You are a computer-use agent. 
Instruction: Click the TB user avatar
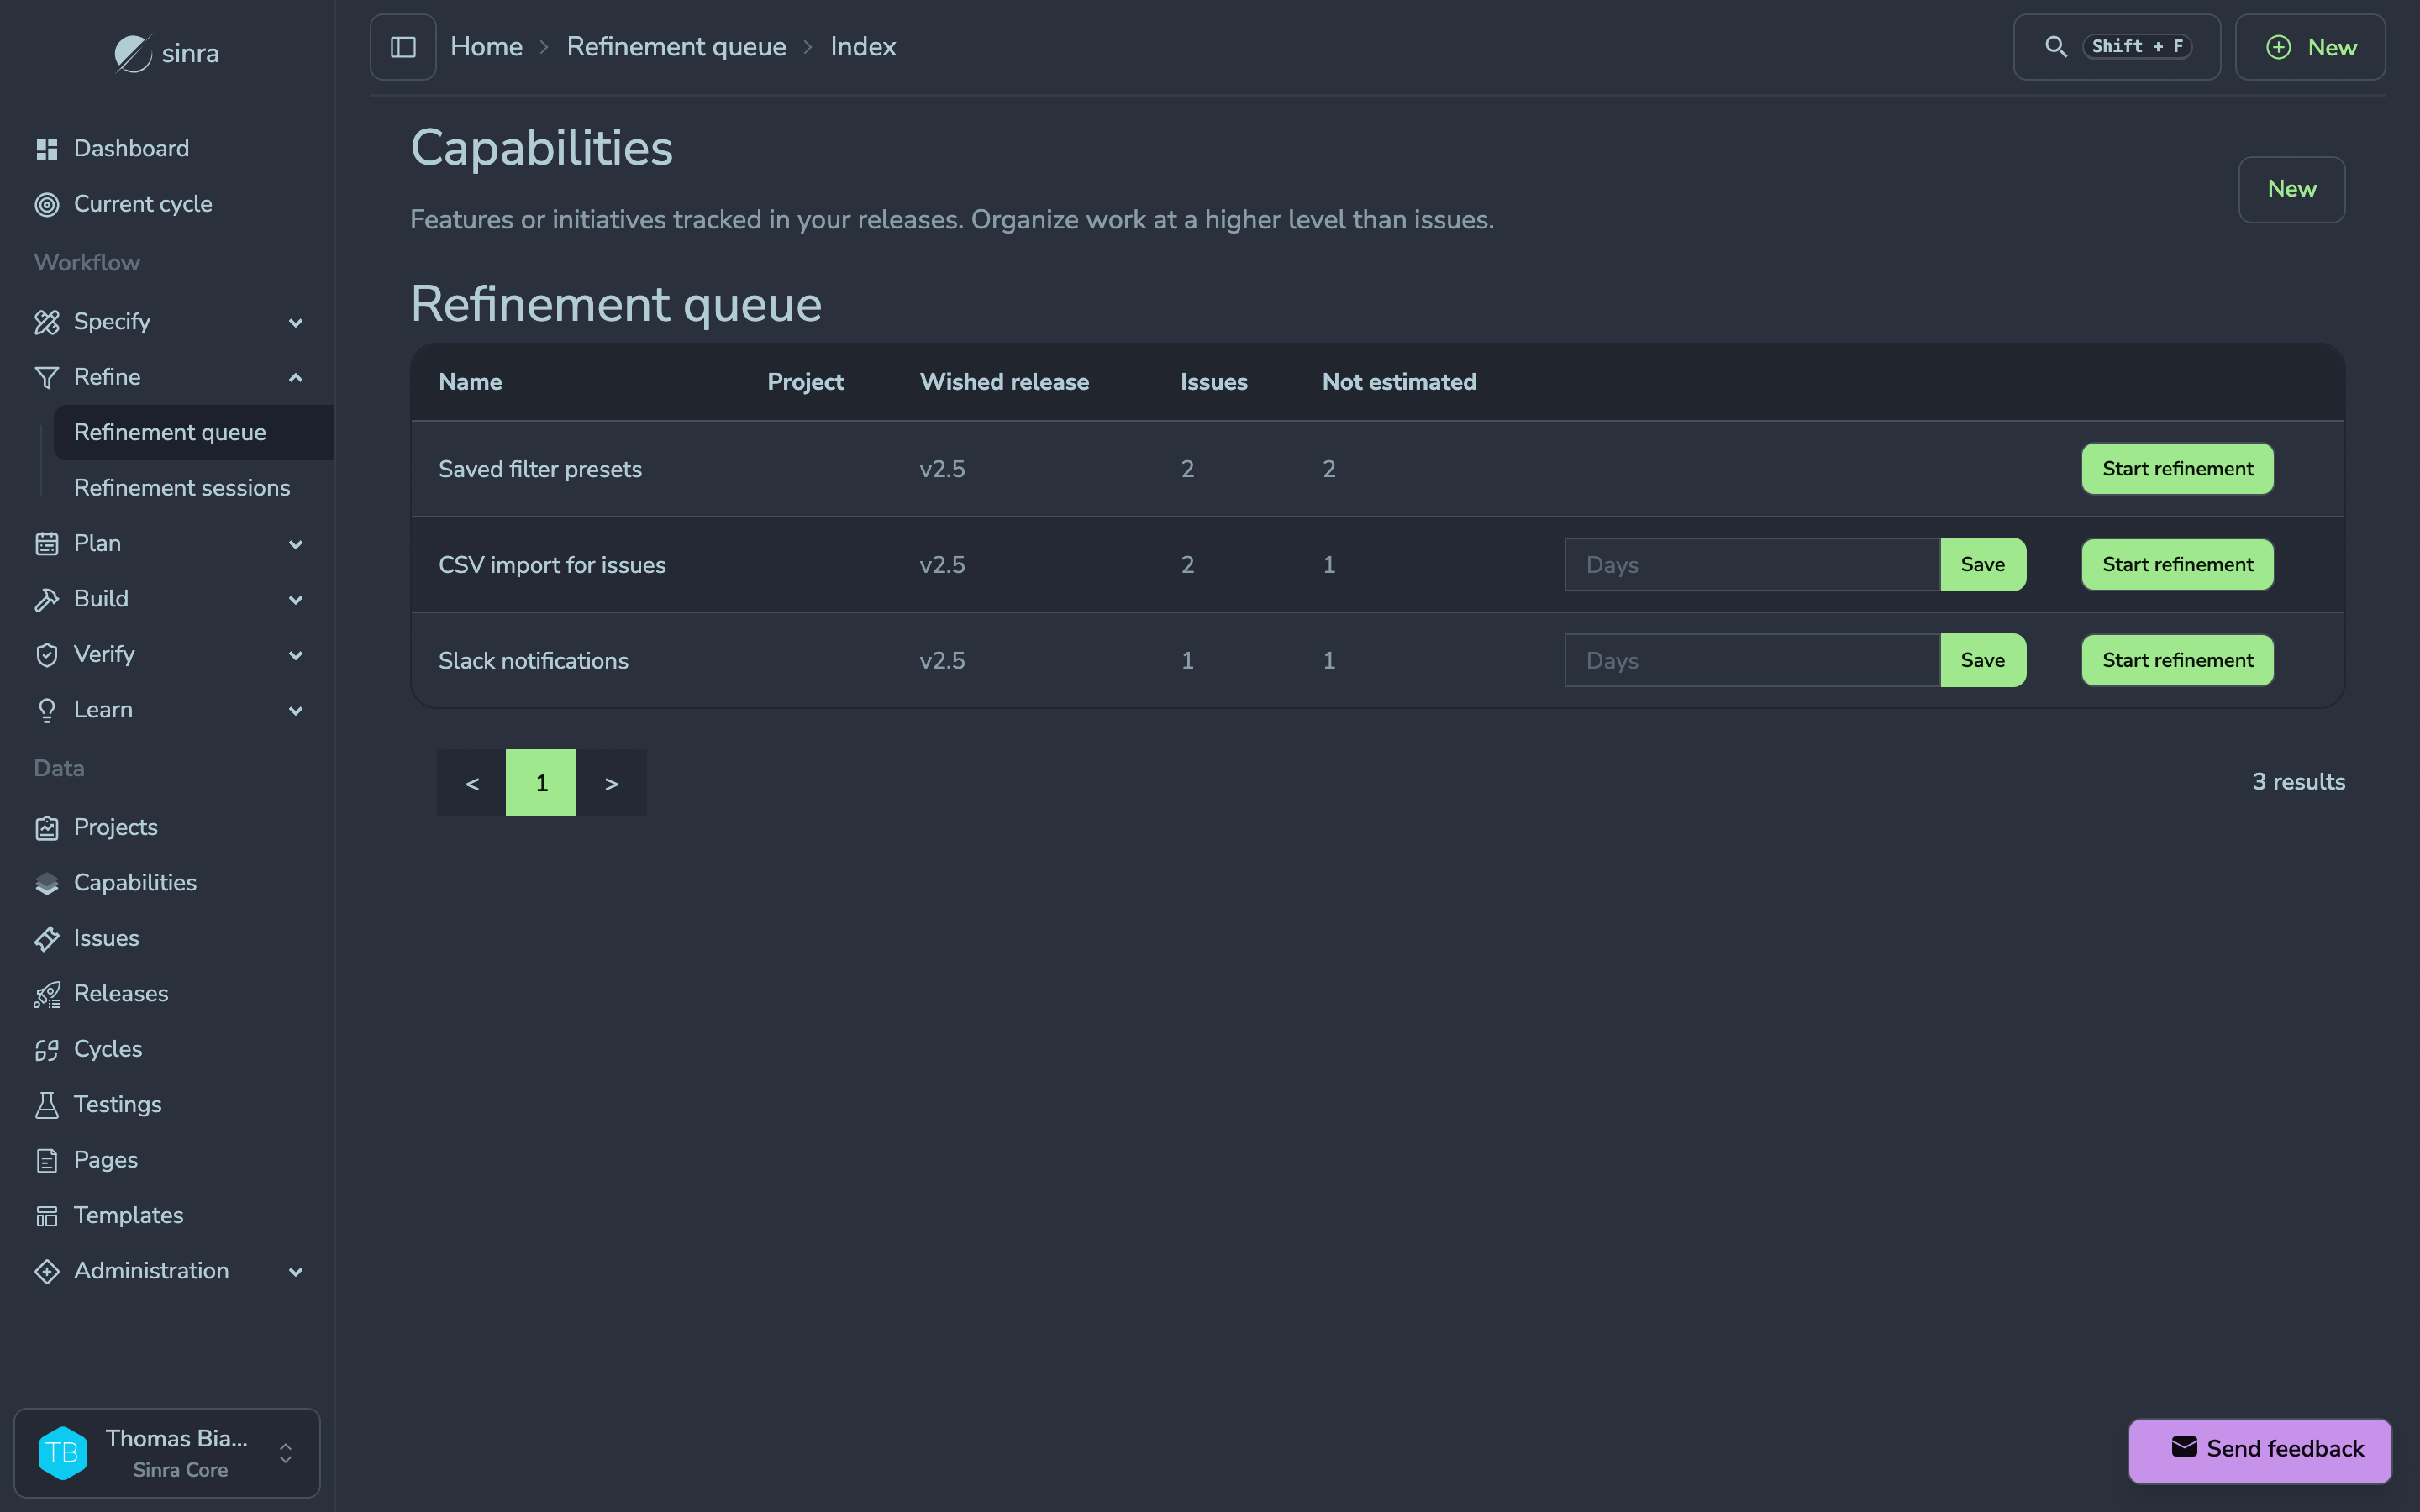[63, 1453]
